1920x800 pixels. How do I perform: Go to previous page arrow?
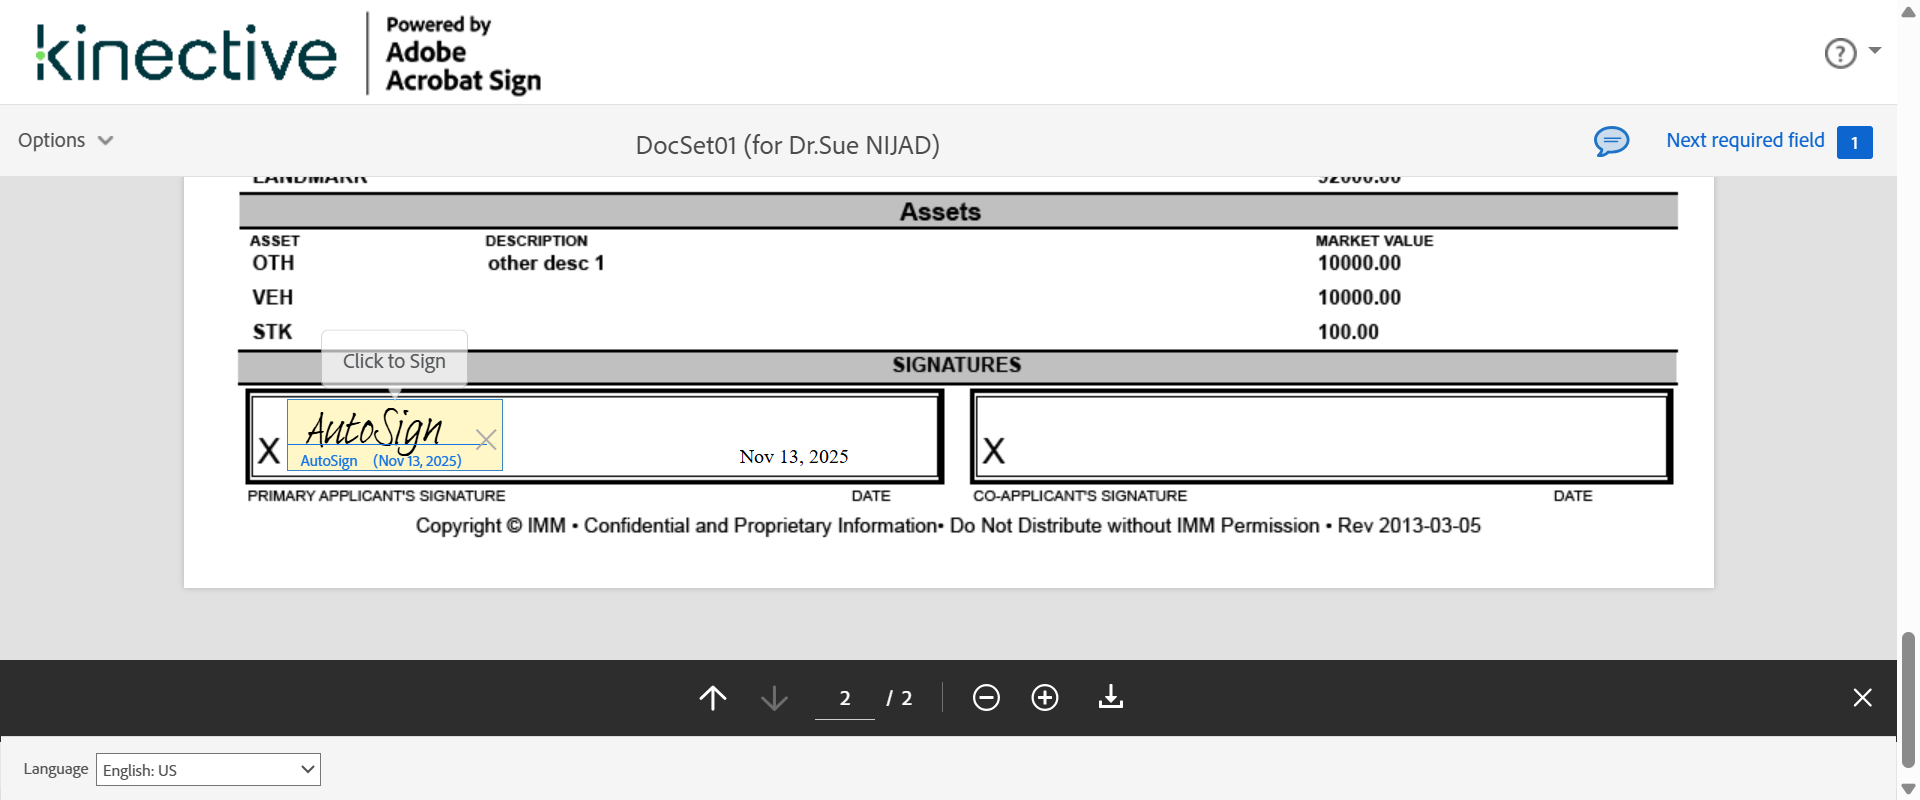point(713,697)
